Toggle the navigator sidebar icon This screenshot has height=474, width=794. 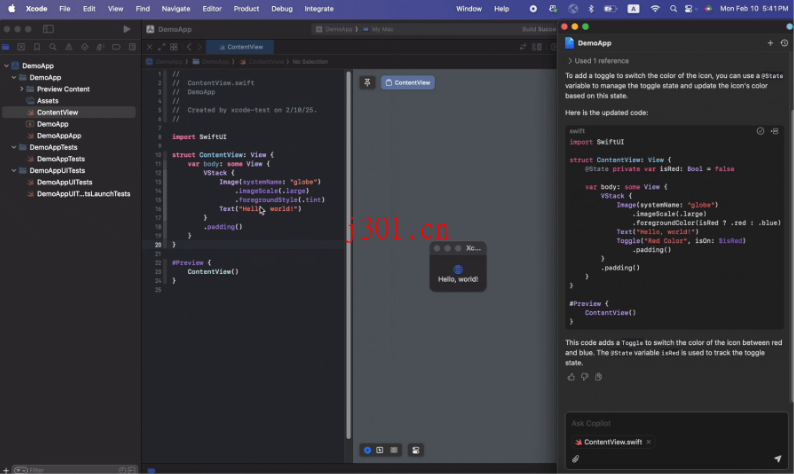[48, 29]
